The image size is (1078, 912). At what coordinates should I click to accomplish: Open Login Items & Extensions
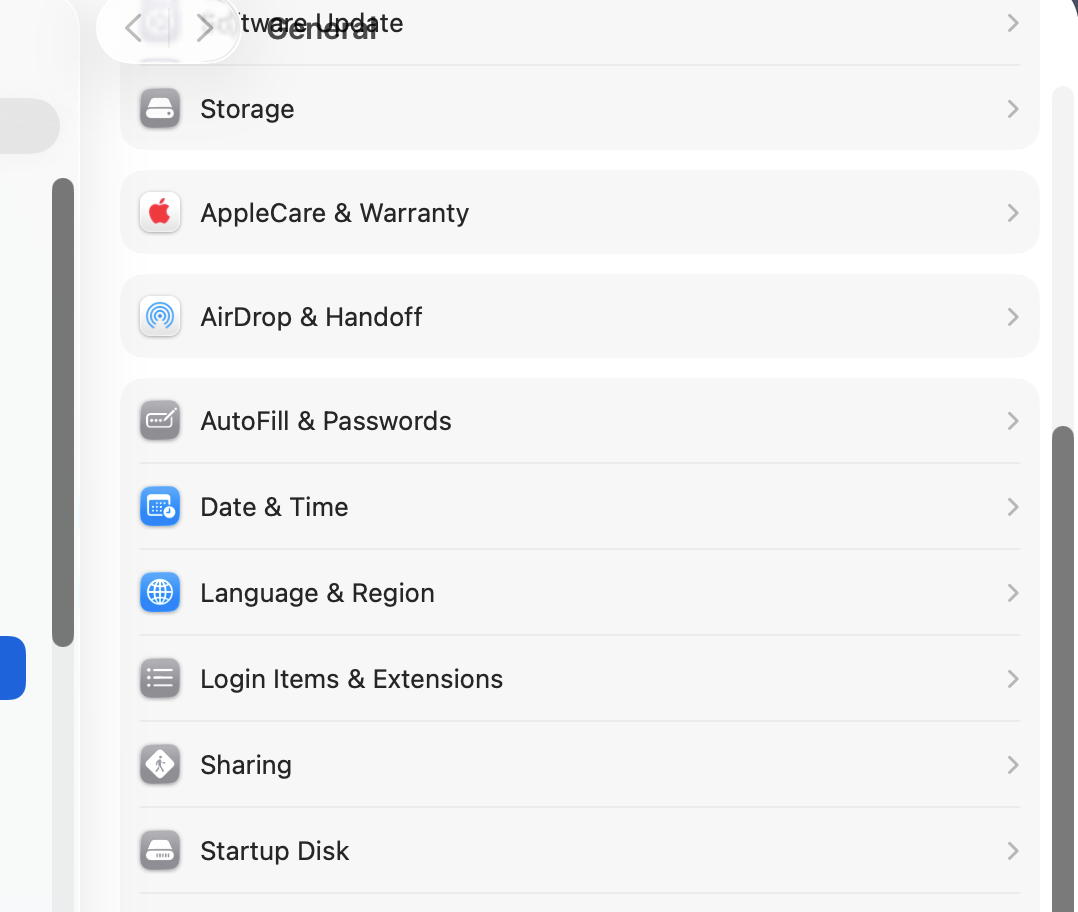click(x=351, y=679)
